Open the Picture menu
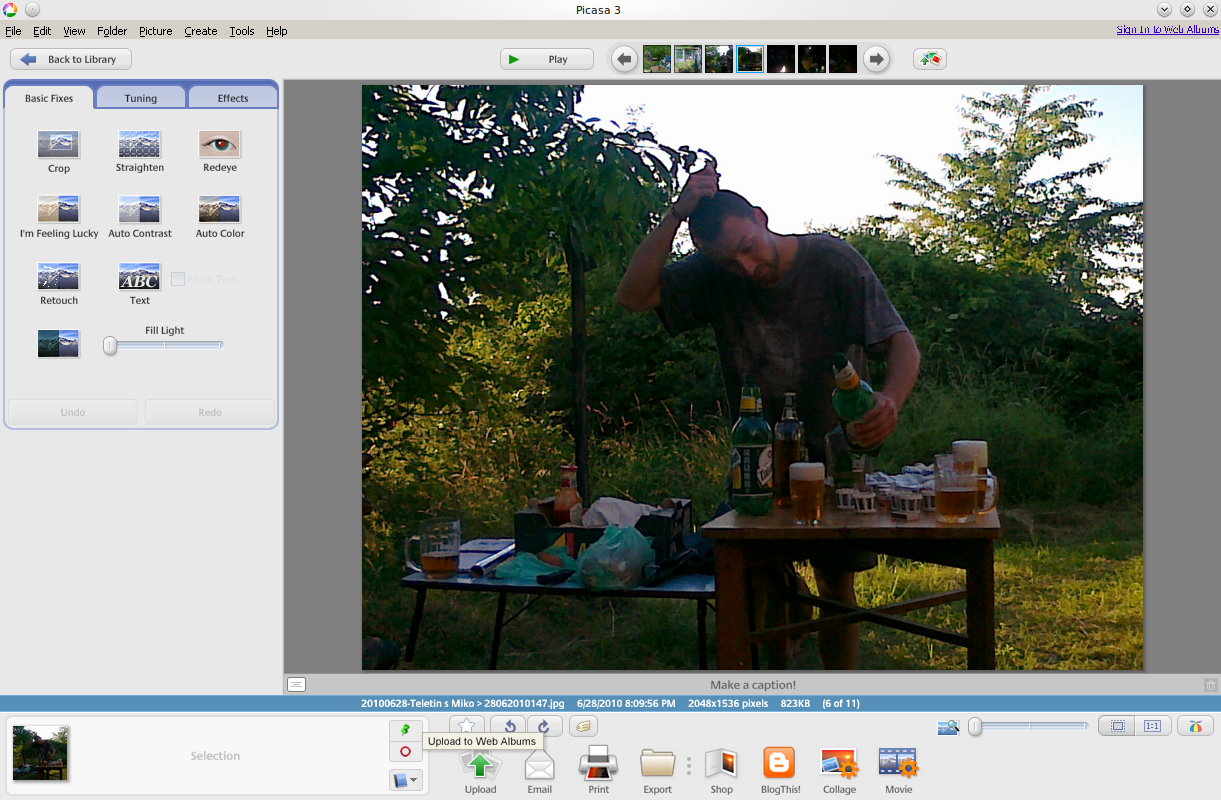The height and width of the screenshot is (800, 1221). [x=155, y=31]
